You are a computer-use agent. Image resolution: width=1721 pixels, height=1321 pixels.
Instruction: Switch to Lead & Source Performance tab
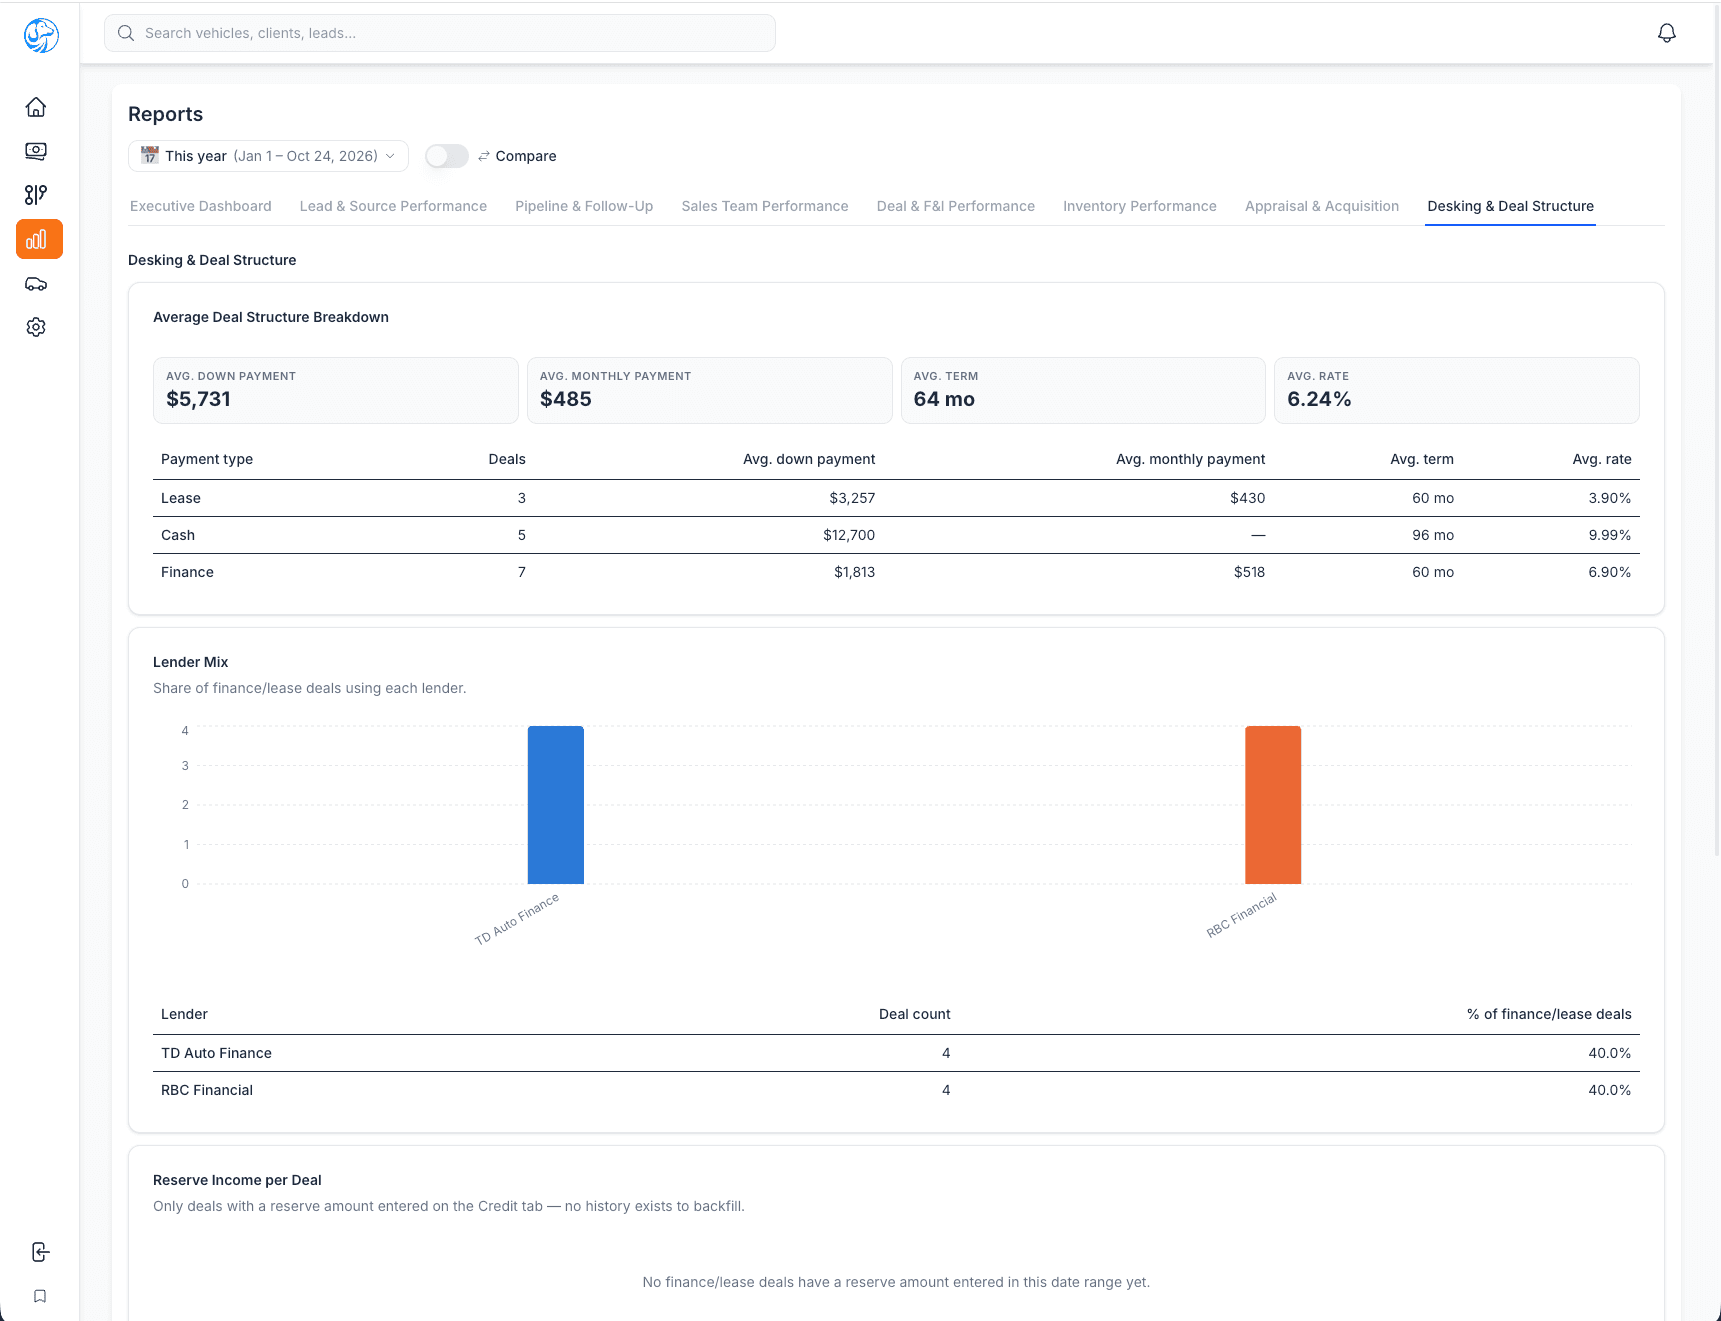tap(393, 206)
